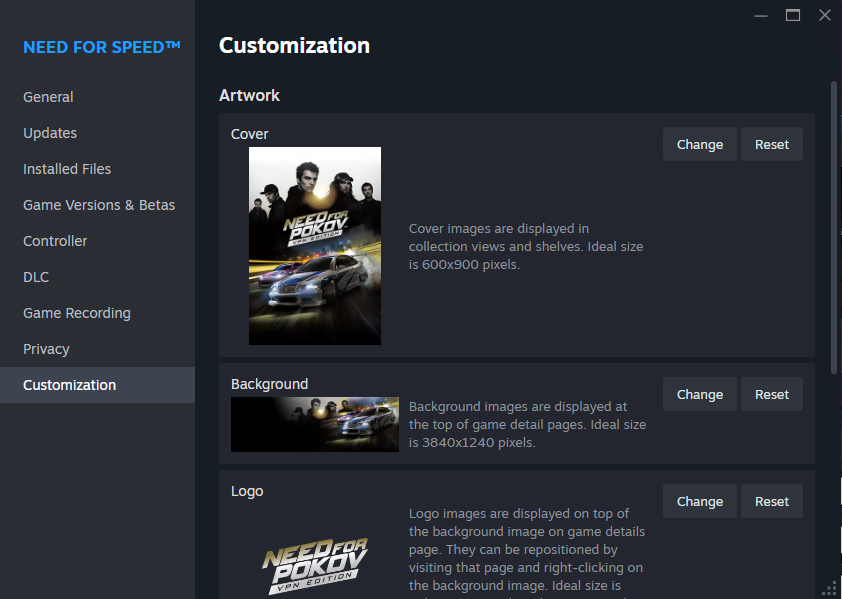Image resolution: width=842 pixels, height=599 pixels.
Task: Reset the Cover artwork
Action: pos(772,144)
